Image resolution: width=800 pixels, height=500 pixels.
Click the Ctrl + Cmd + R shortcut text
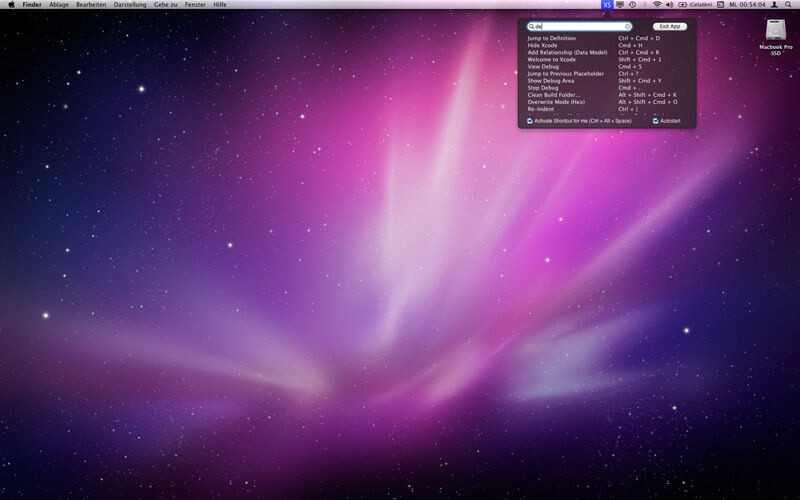click(x=639, y=53)
